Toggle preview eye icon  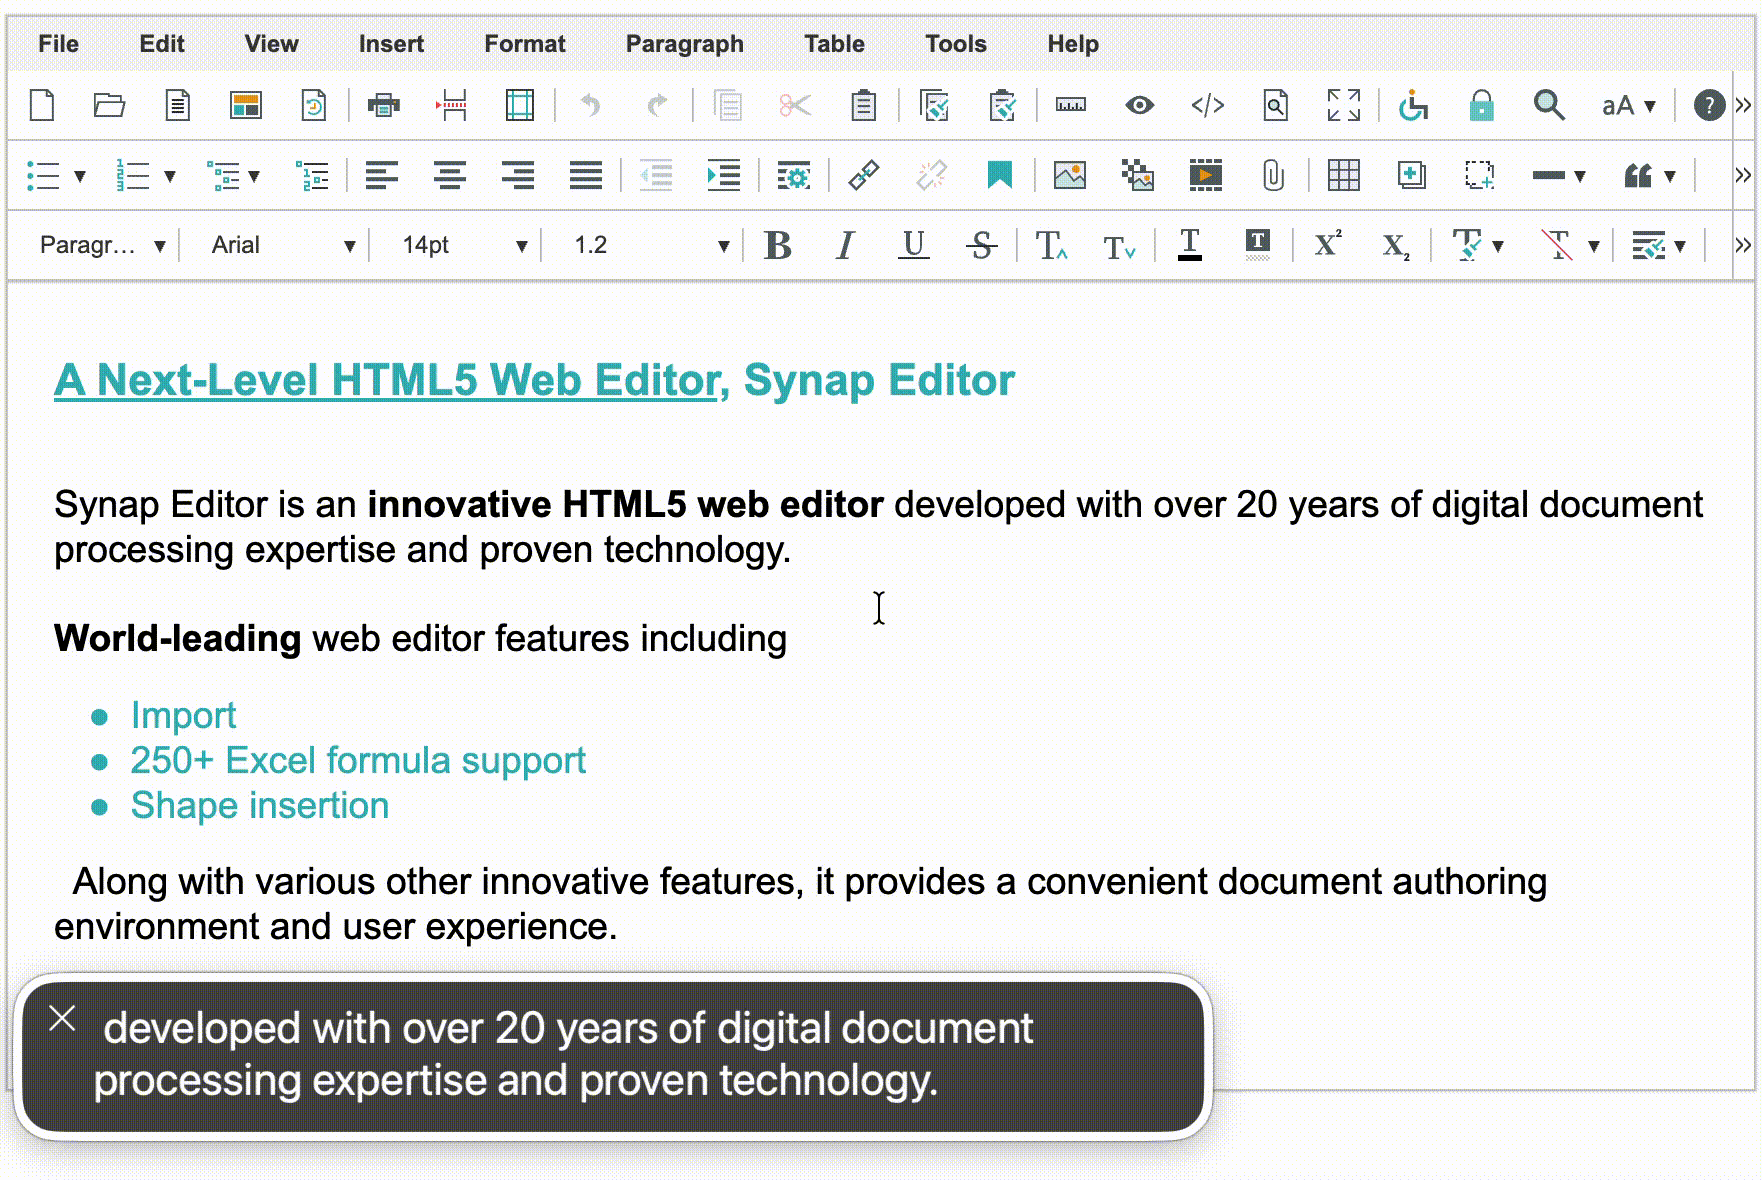pos(1139,105)
